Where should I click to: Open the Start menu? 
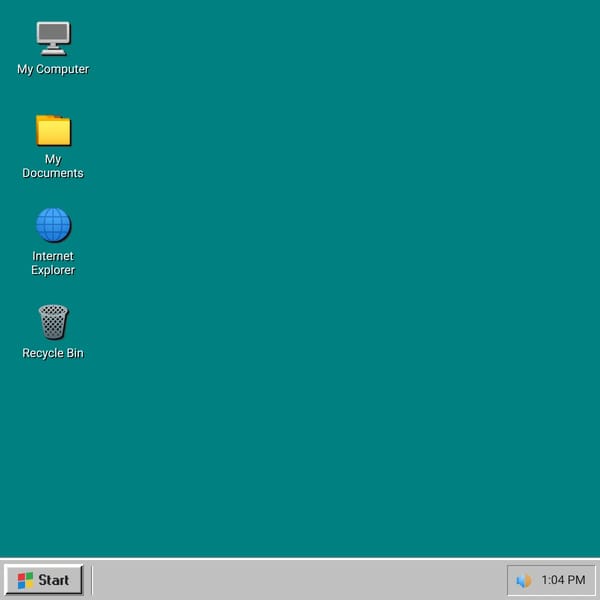pyautogui.click(x=44, y=580)
